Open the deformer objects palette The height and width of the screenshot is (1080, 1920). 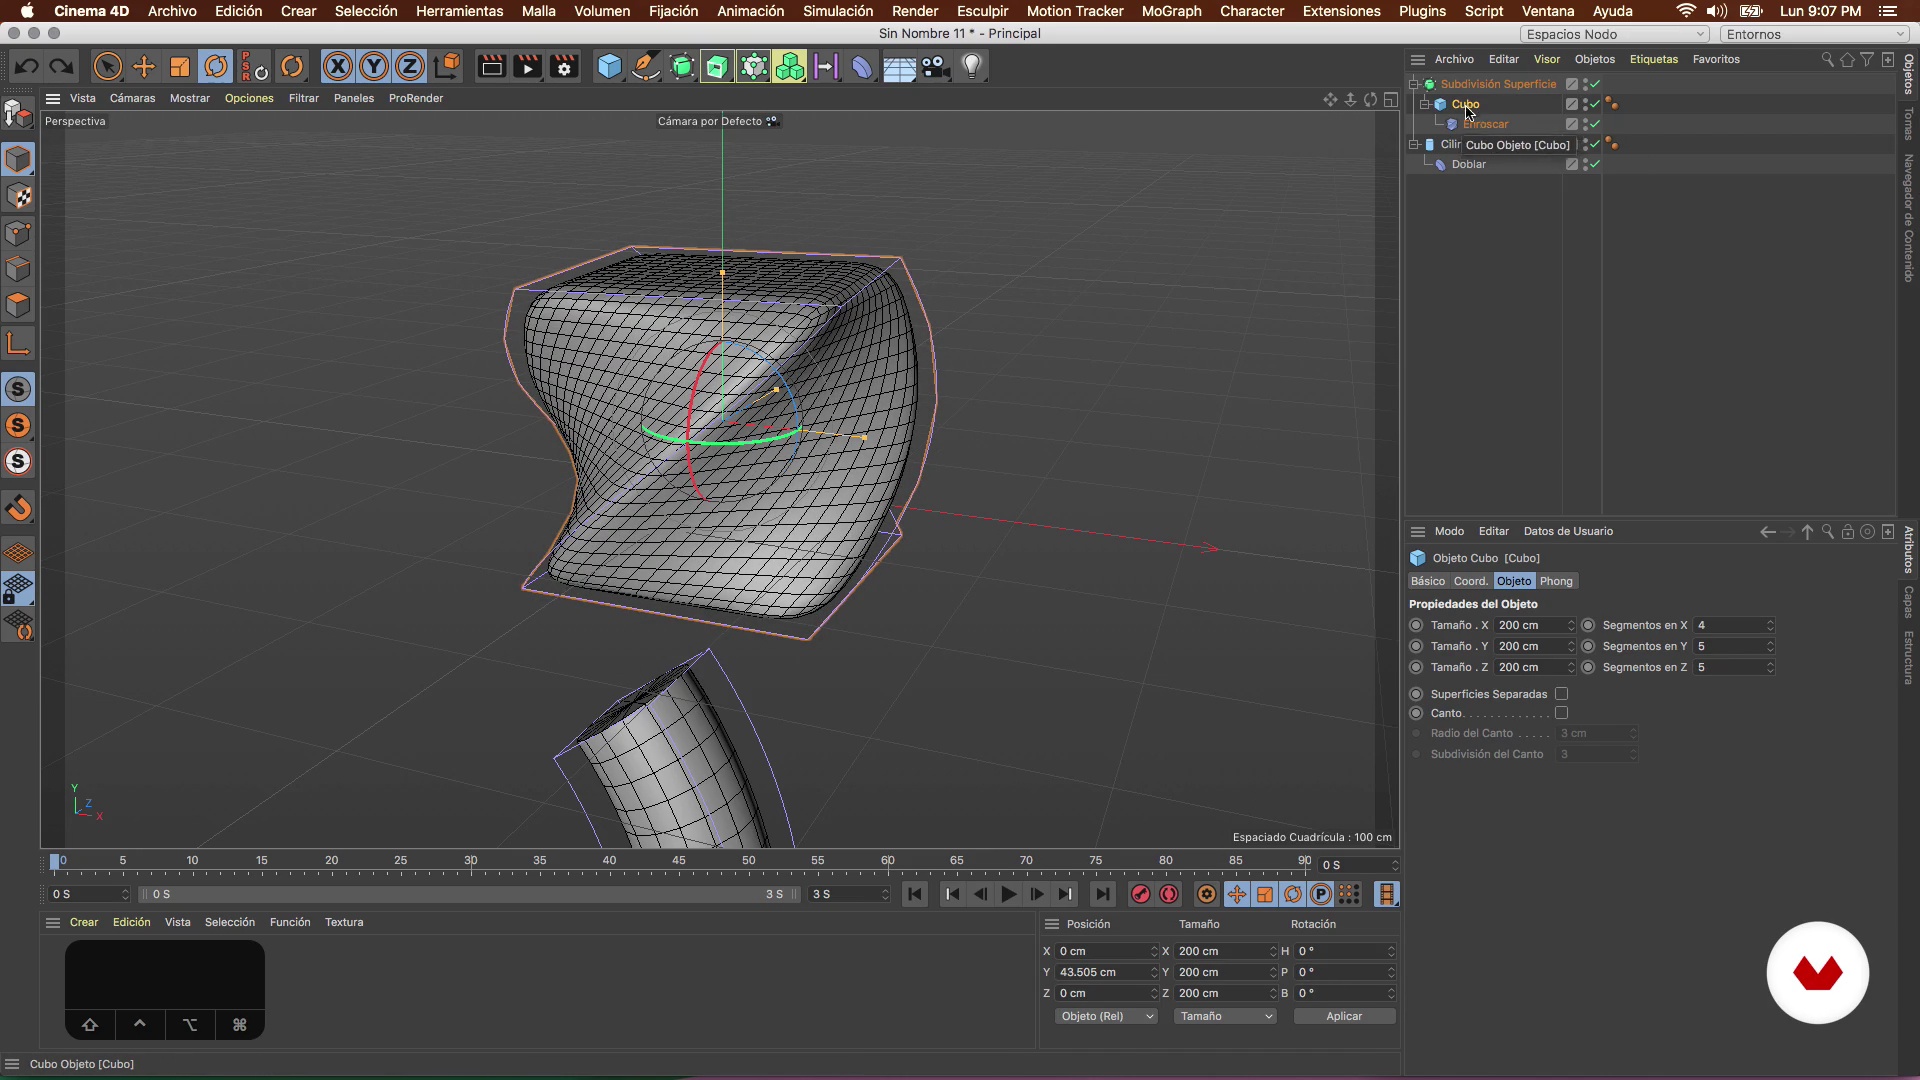click(x=861, y=67)
